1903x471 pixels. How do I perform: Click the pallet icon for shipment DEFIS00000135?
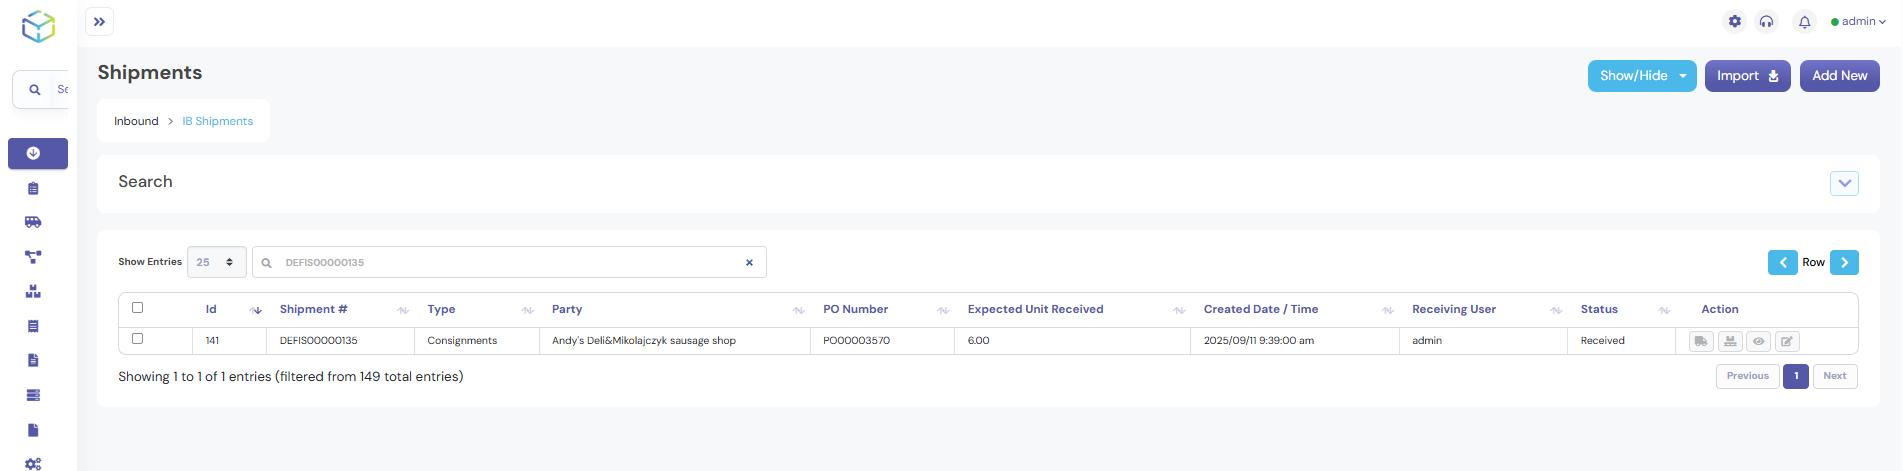pyautogui.click(x=1730, y=341)
